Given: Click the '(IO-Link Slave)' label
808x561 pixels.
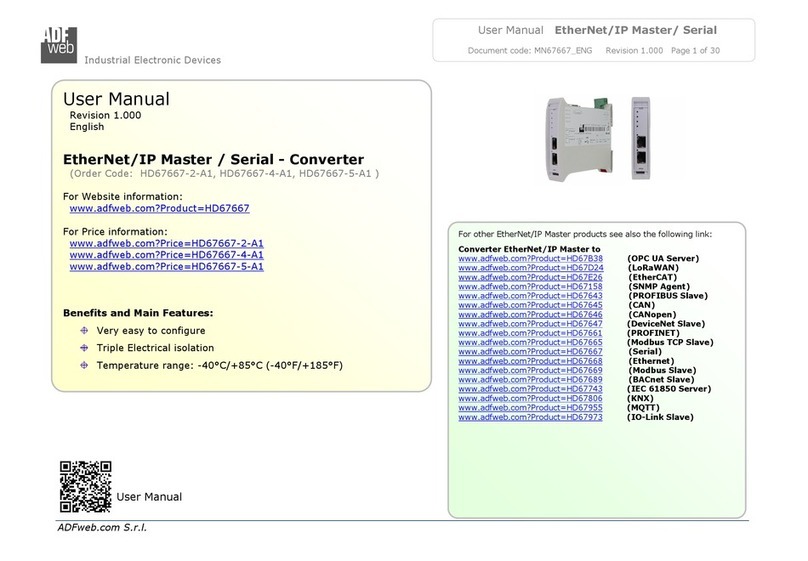Looking at the screenshot, I should coord(660,417).
